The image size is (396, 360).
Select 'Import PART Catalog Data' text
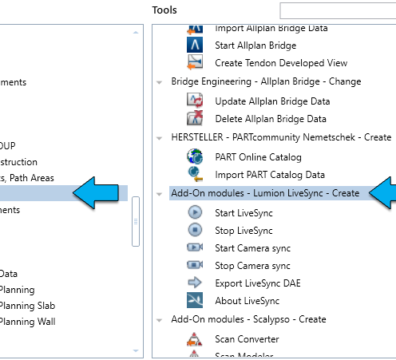270,175
